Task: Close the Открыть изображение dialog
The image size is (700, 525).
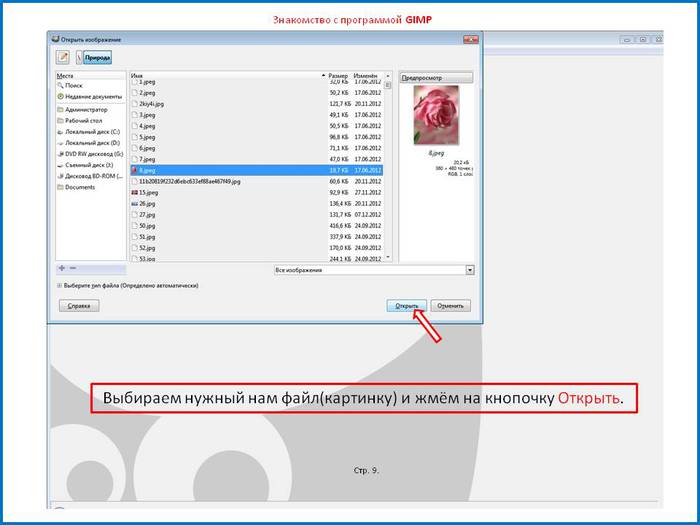Action: [x=470, y=40]
